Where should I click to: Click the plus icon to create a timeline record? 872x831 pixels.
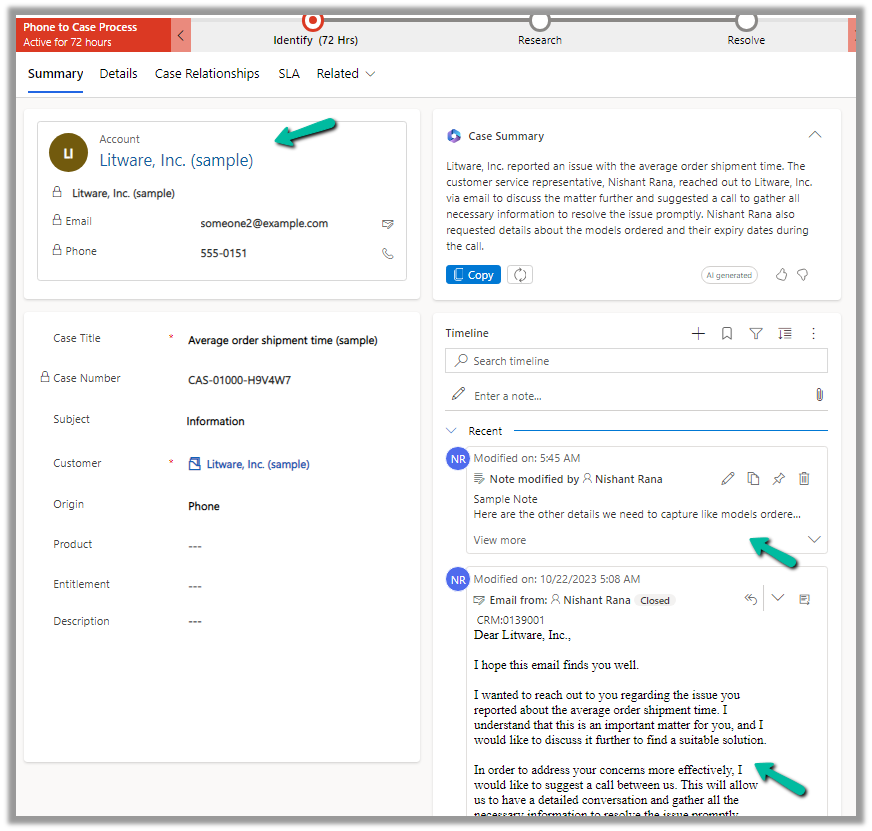(x=698, y=334)
